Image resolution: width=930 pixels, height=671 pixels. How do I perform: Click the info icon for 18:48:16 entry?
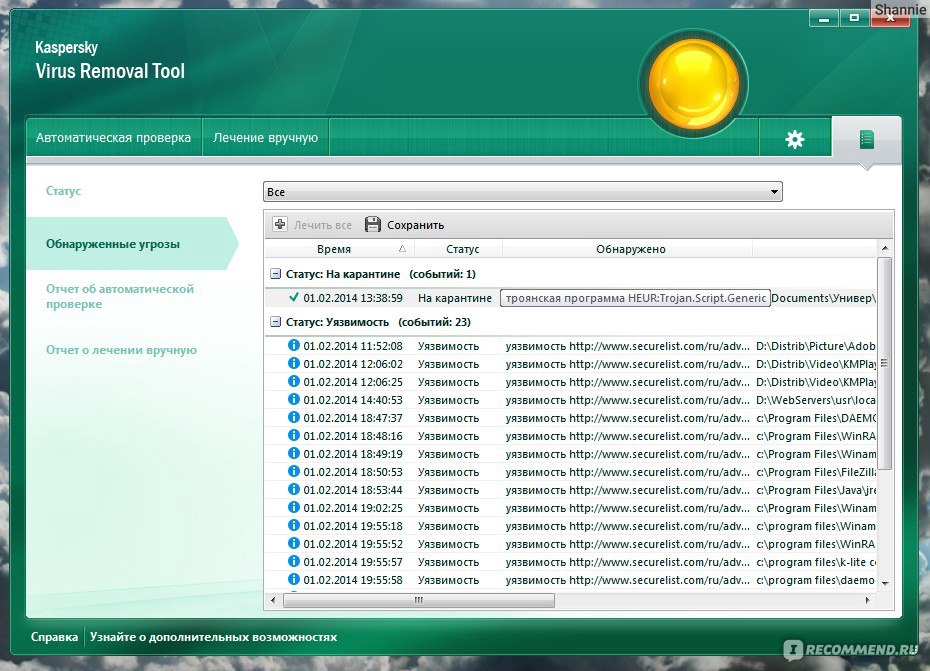[x=294, y=435]
